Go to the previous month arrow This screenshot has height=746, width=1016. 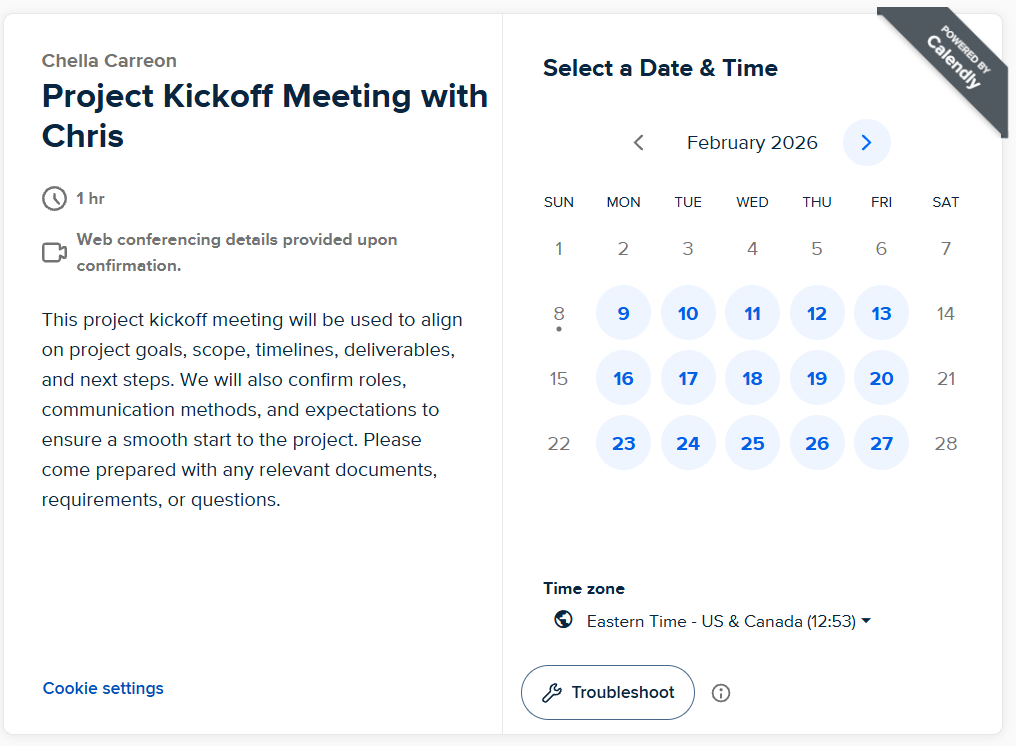639,143
